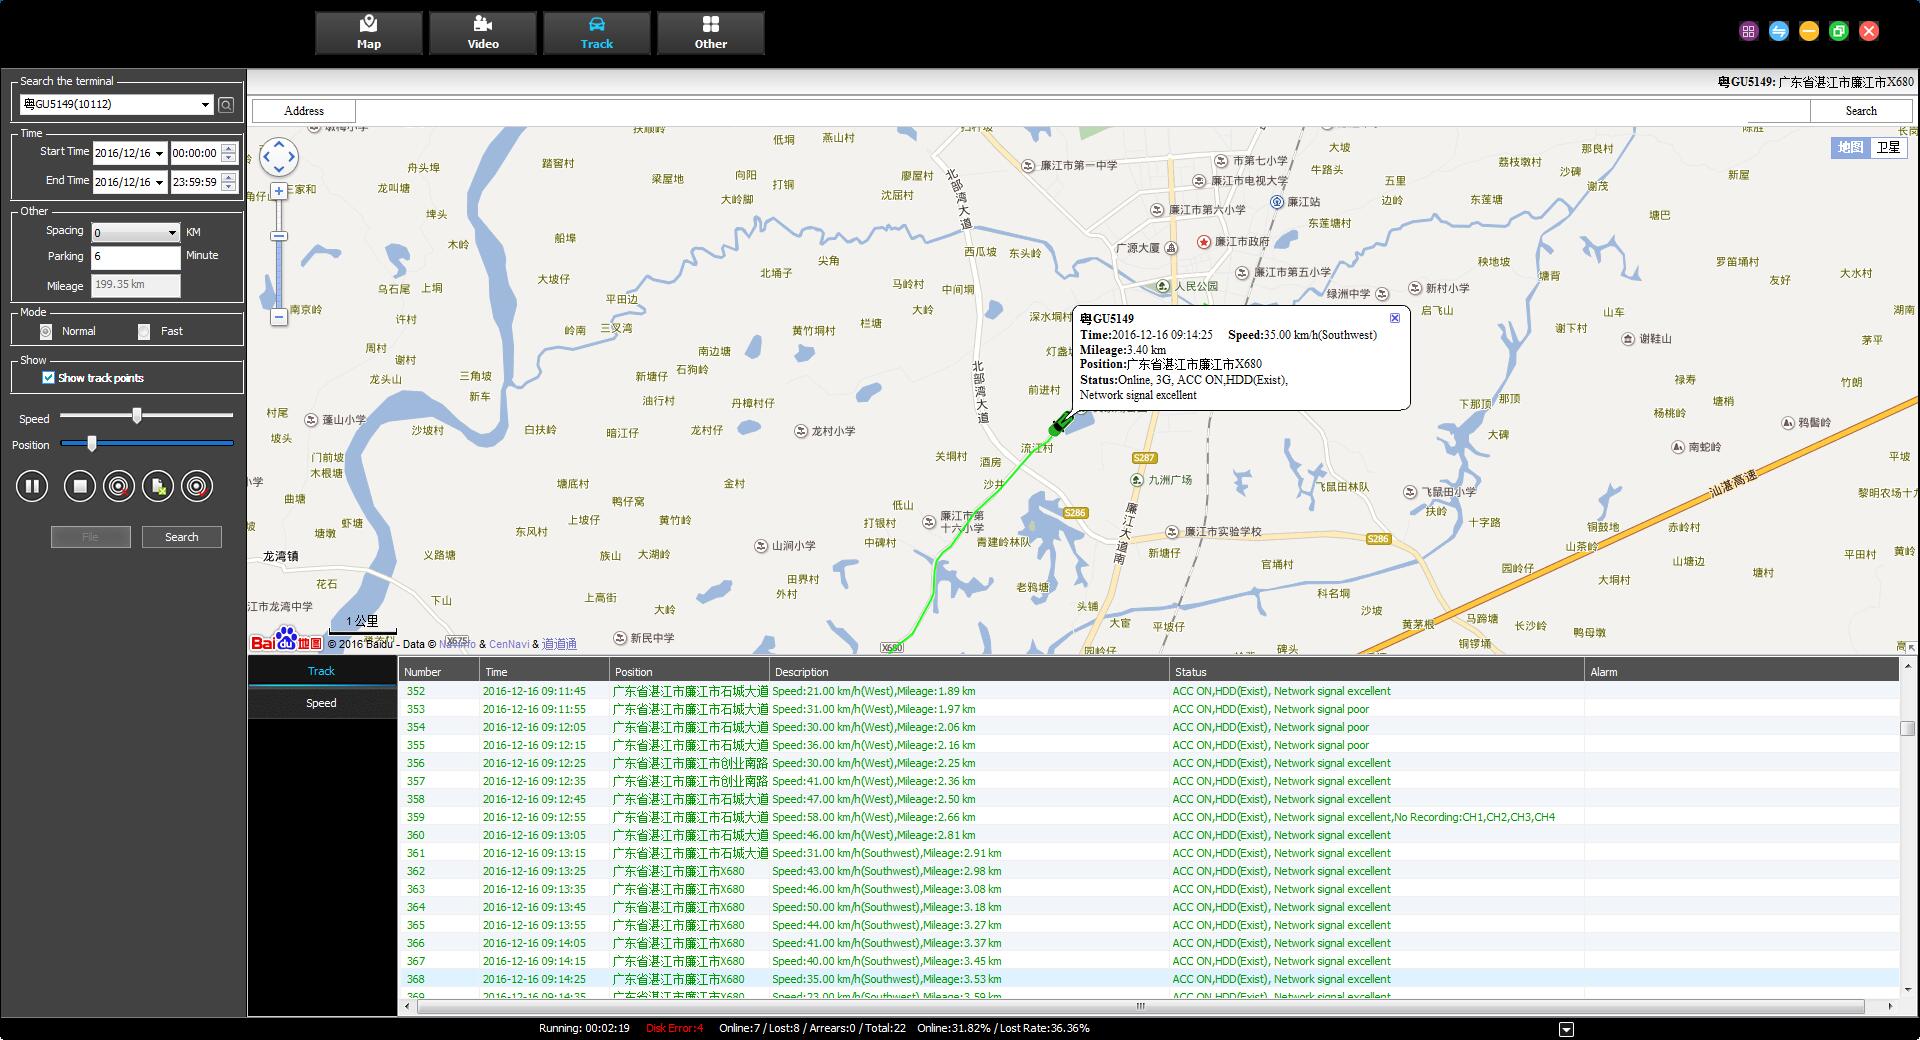
Task: Expand the terminal search dropdown
Action: [x=205, y=105]
